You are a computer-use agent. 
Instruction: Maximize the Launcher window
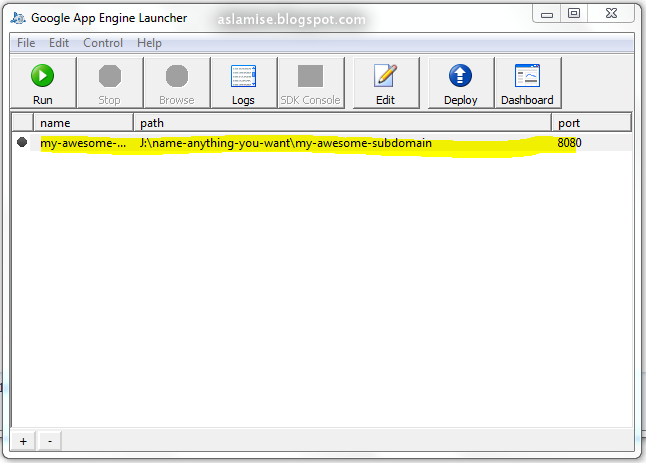click(574, 14)
